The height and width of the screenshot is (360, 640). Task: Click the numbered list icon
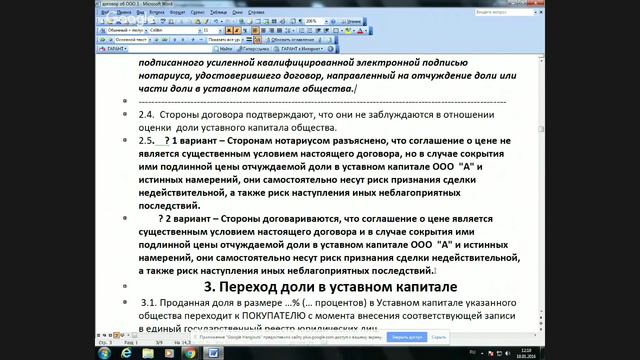(301, 30)
